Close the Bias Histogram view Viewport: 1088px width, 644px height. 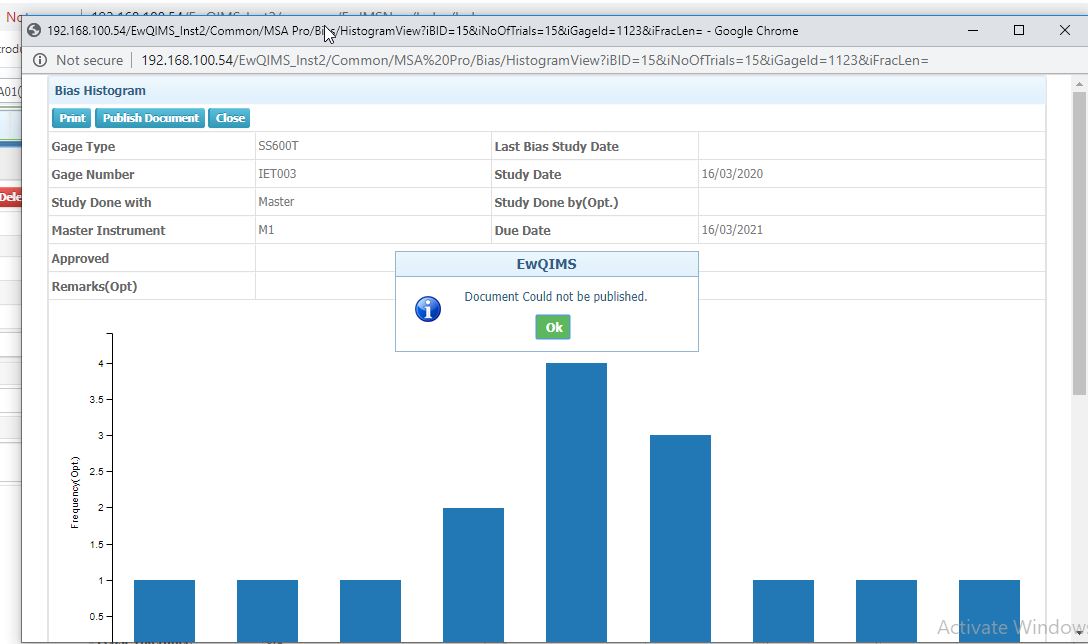[230, 118]
